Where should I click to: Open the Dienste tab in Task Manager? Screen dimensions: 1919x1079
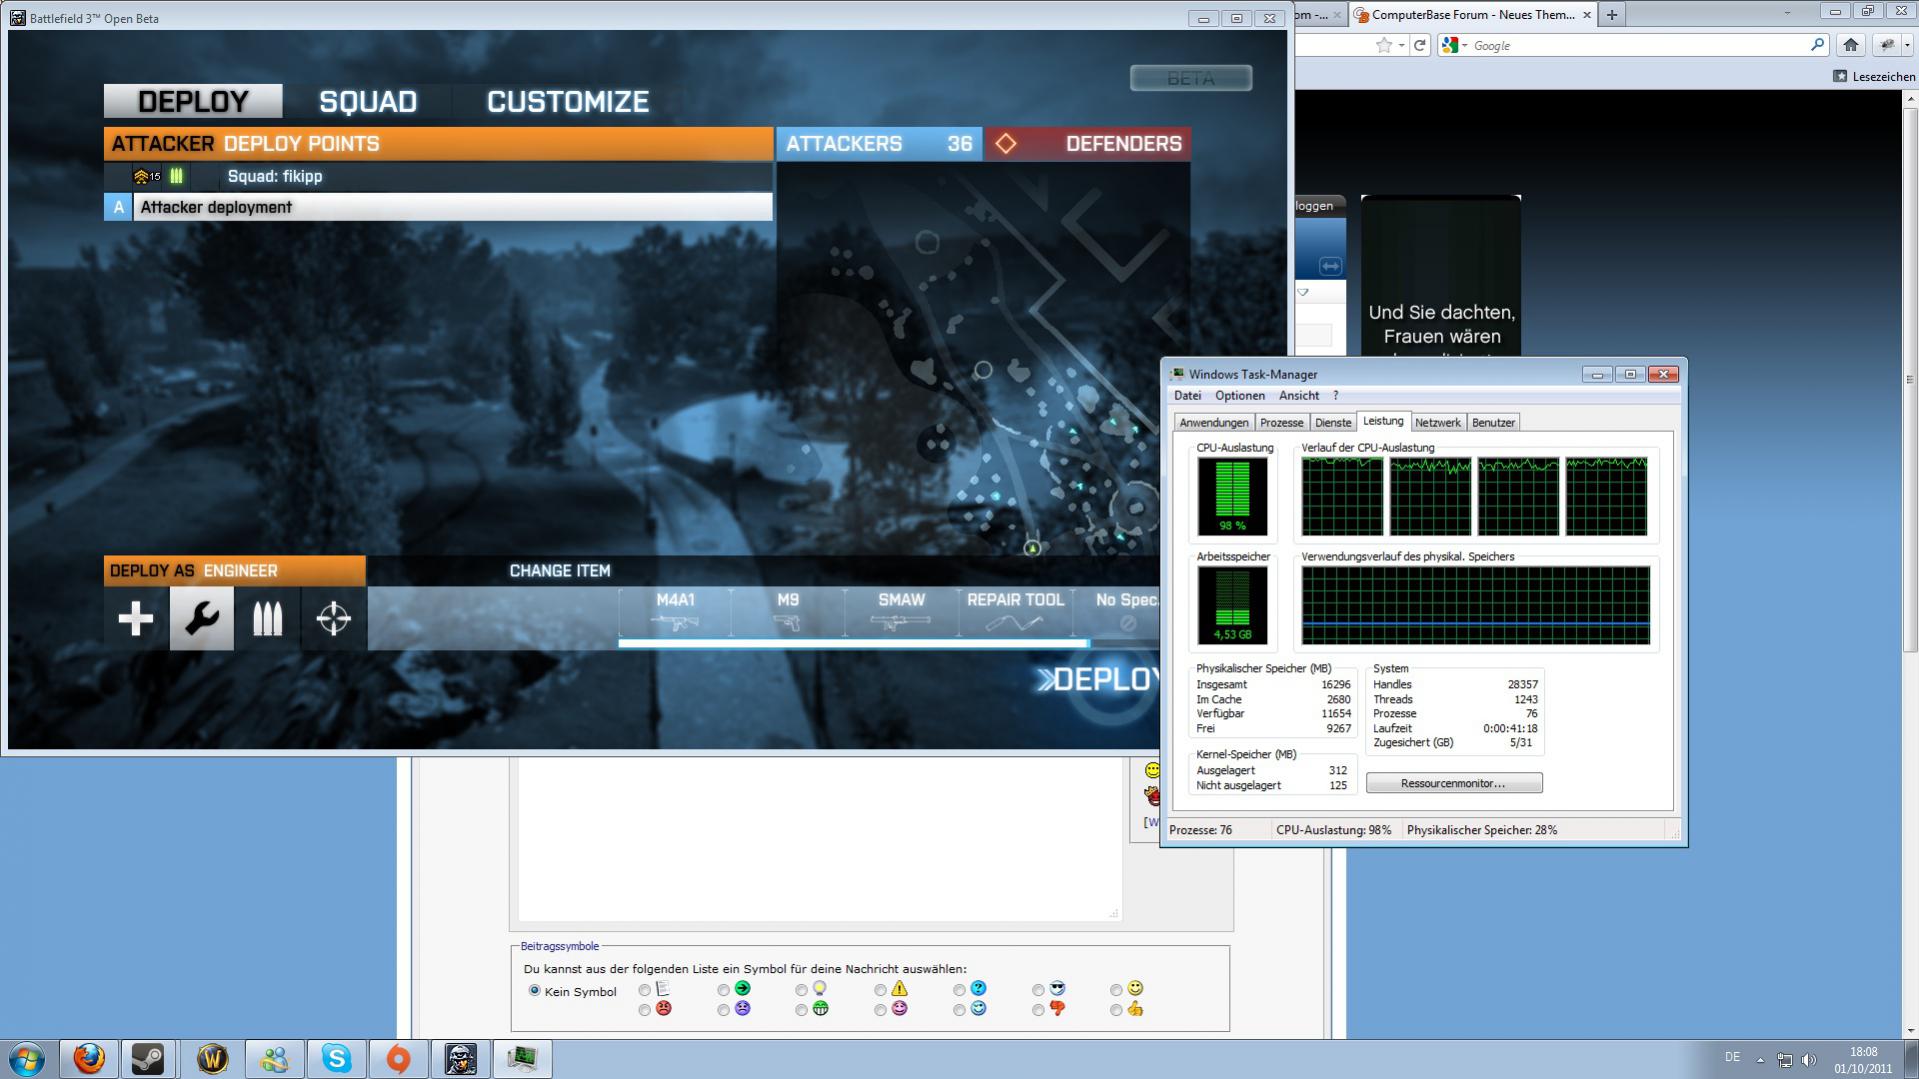coord(1333,423)
